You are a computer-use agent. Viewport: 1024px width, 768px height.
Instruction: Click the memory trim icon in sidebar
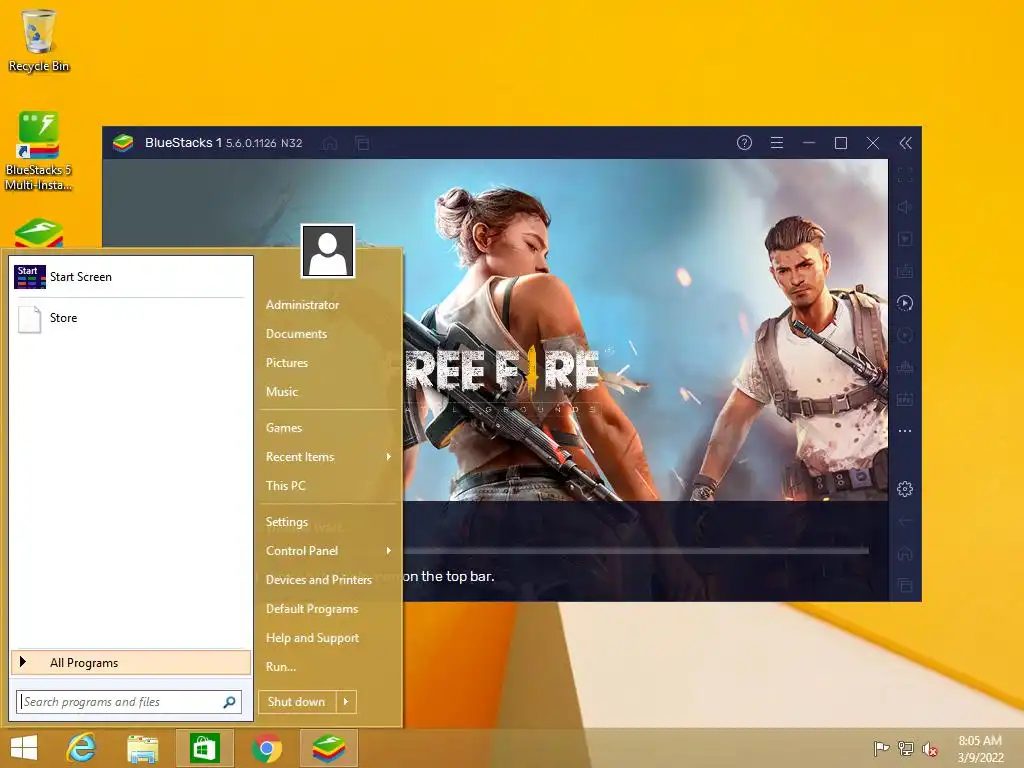click(904, 367)
